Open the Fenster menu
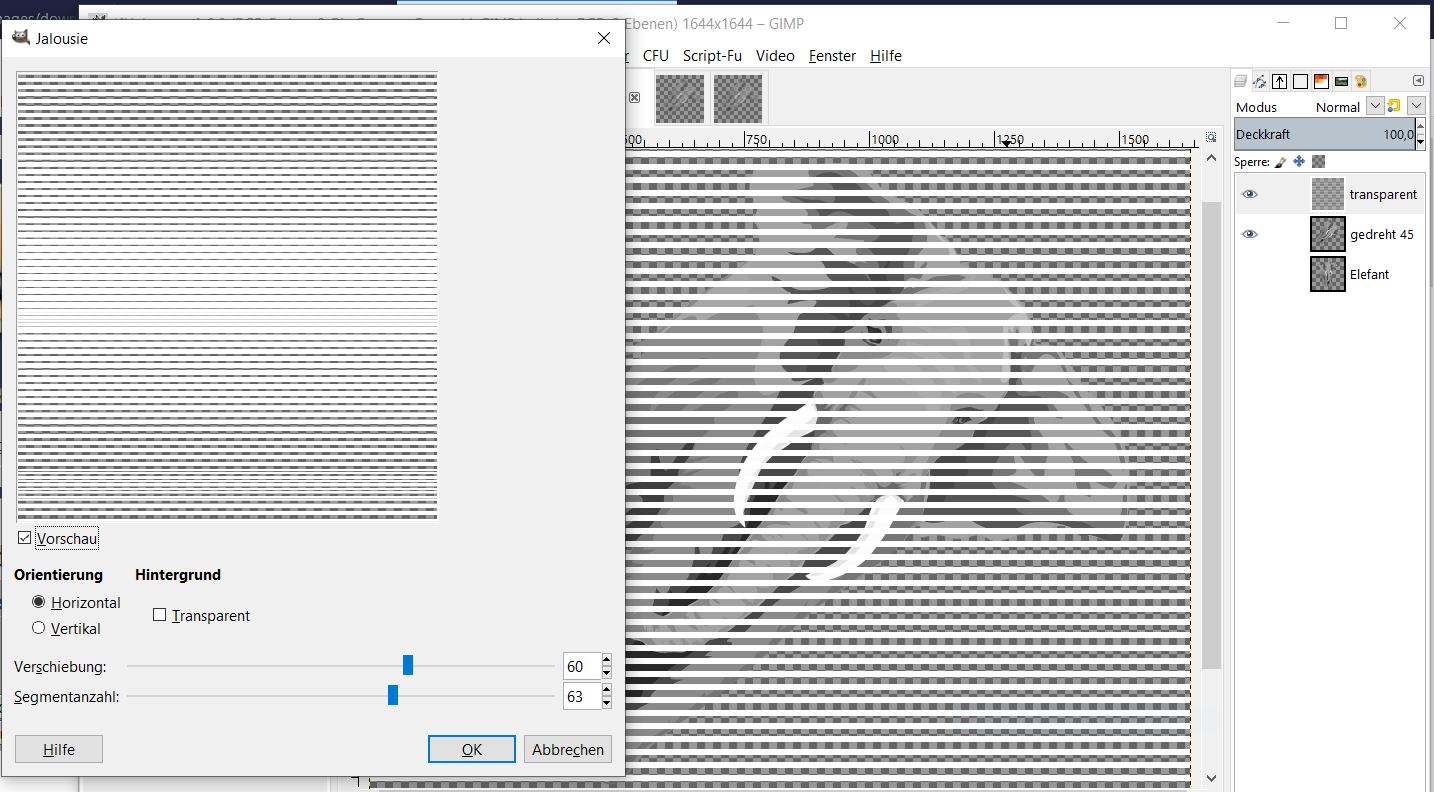 point(832,56)
